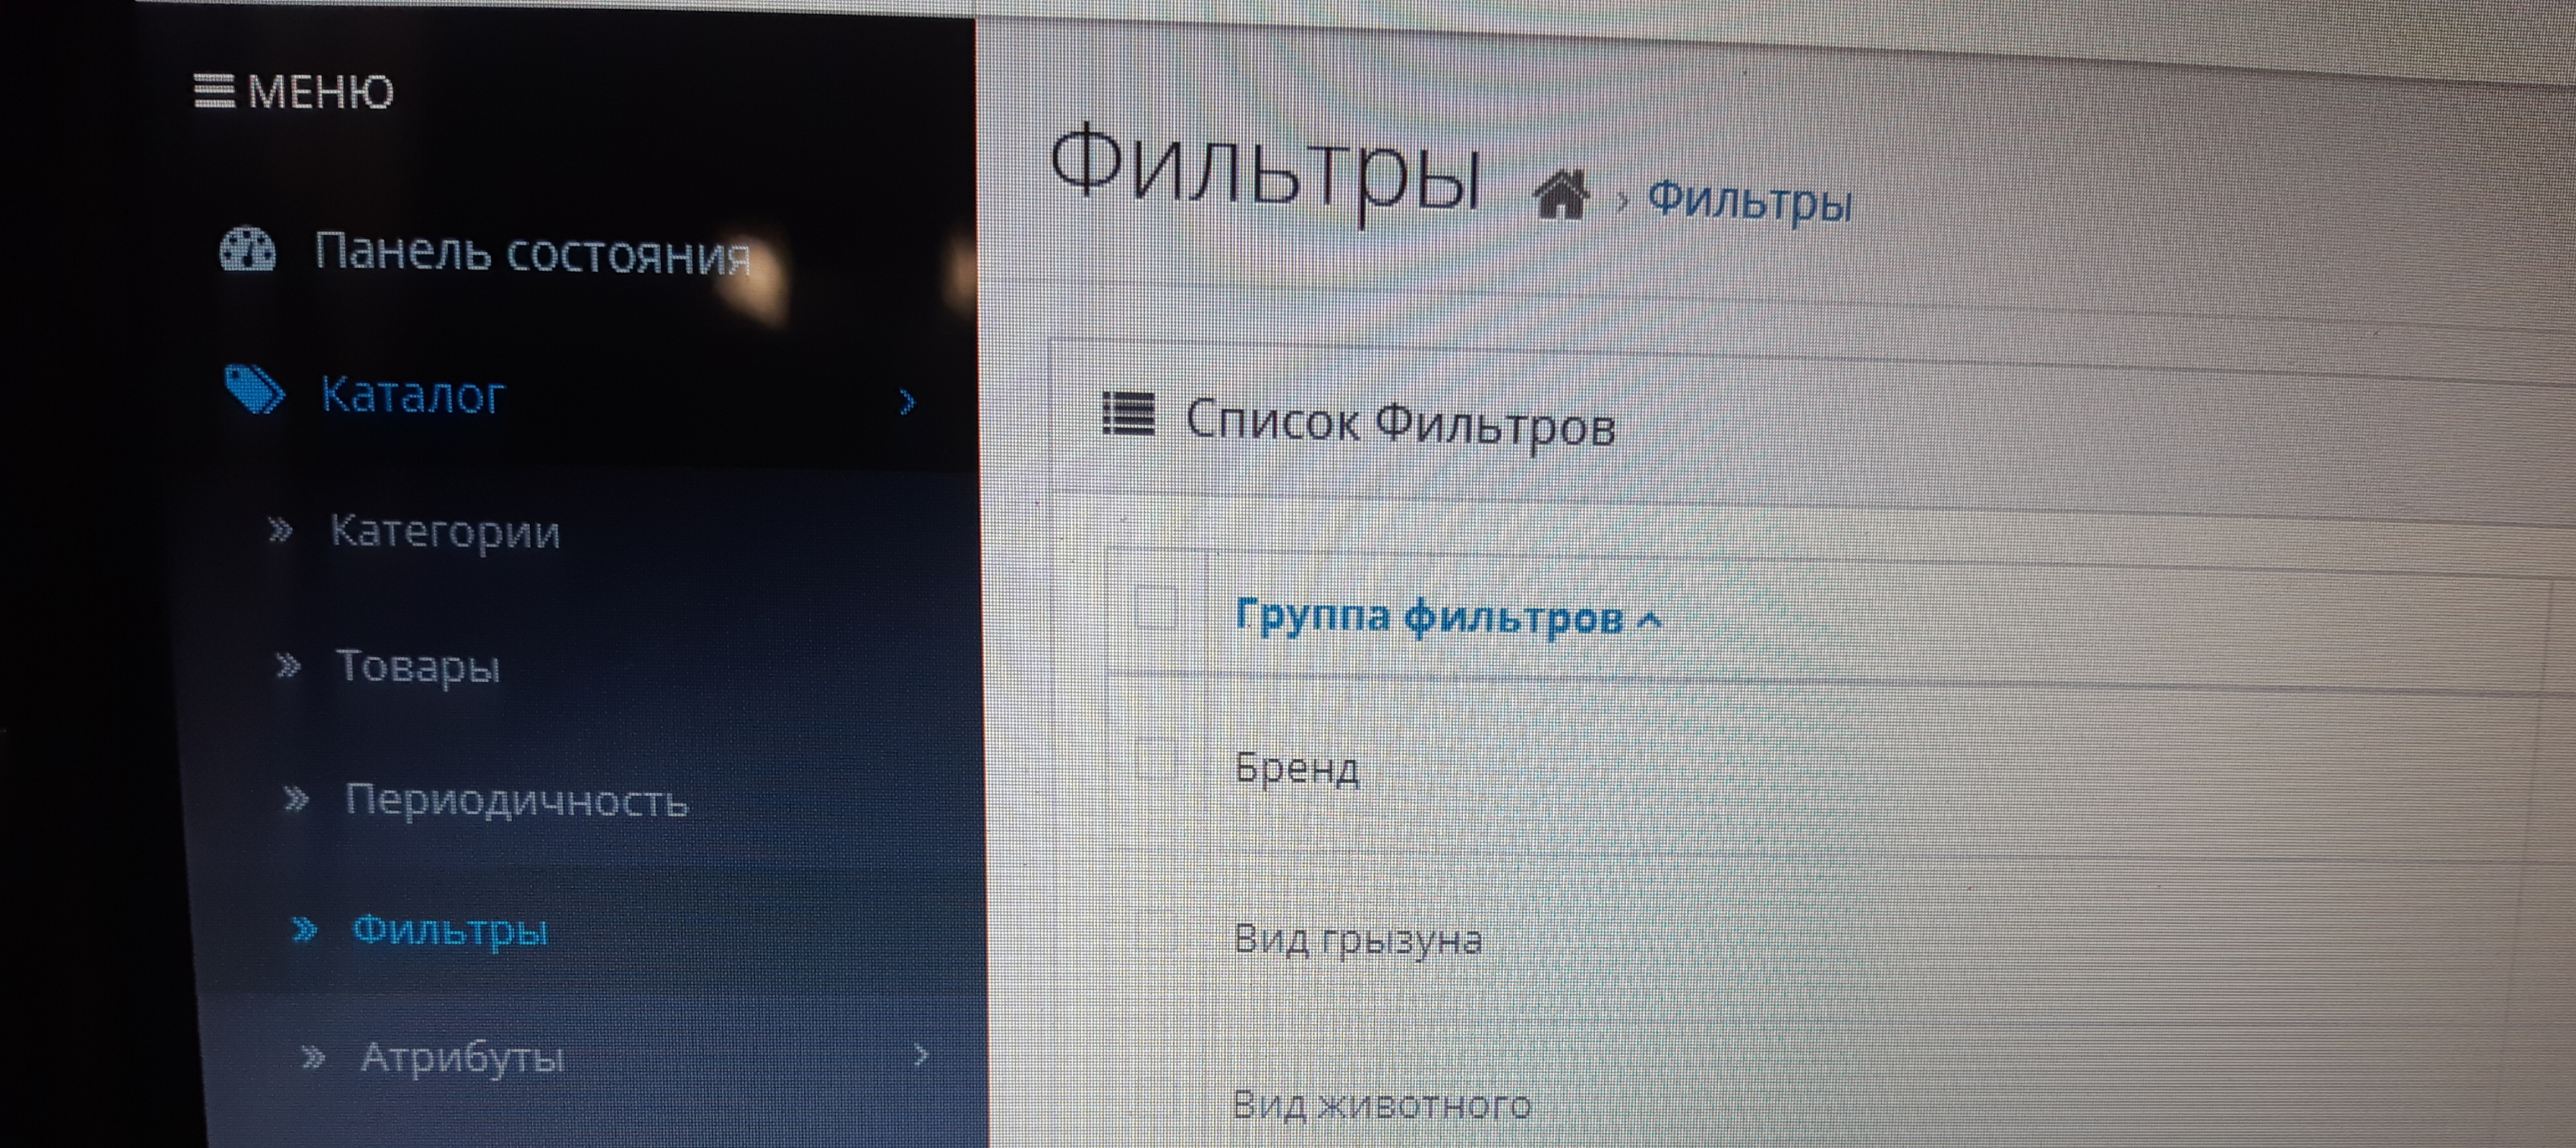The image size is (2576, 1148).
Task: Click the Каталог tag icon
Action: [254, 389]
